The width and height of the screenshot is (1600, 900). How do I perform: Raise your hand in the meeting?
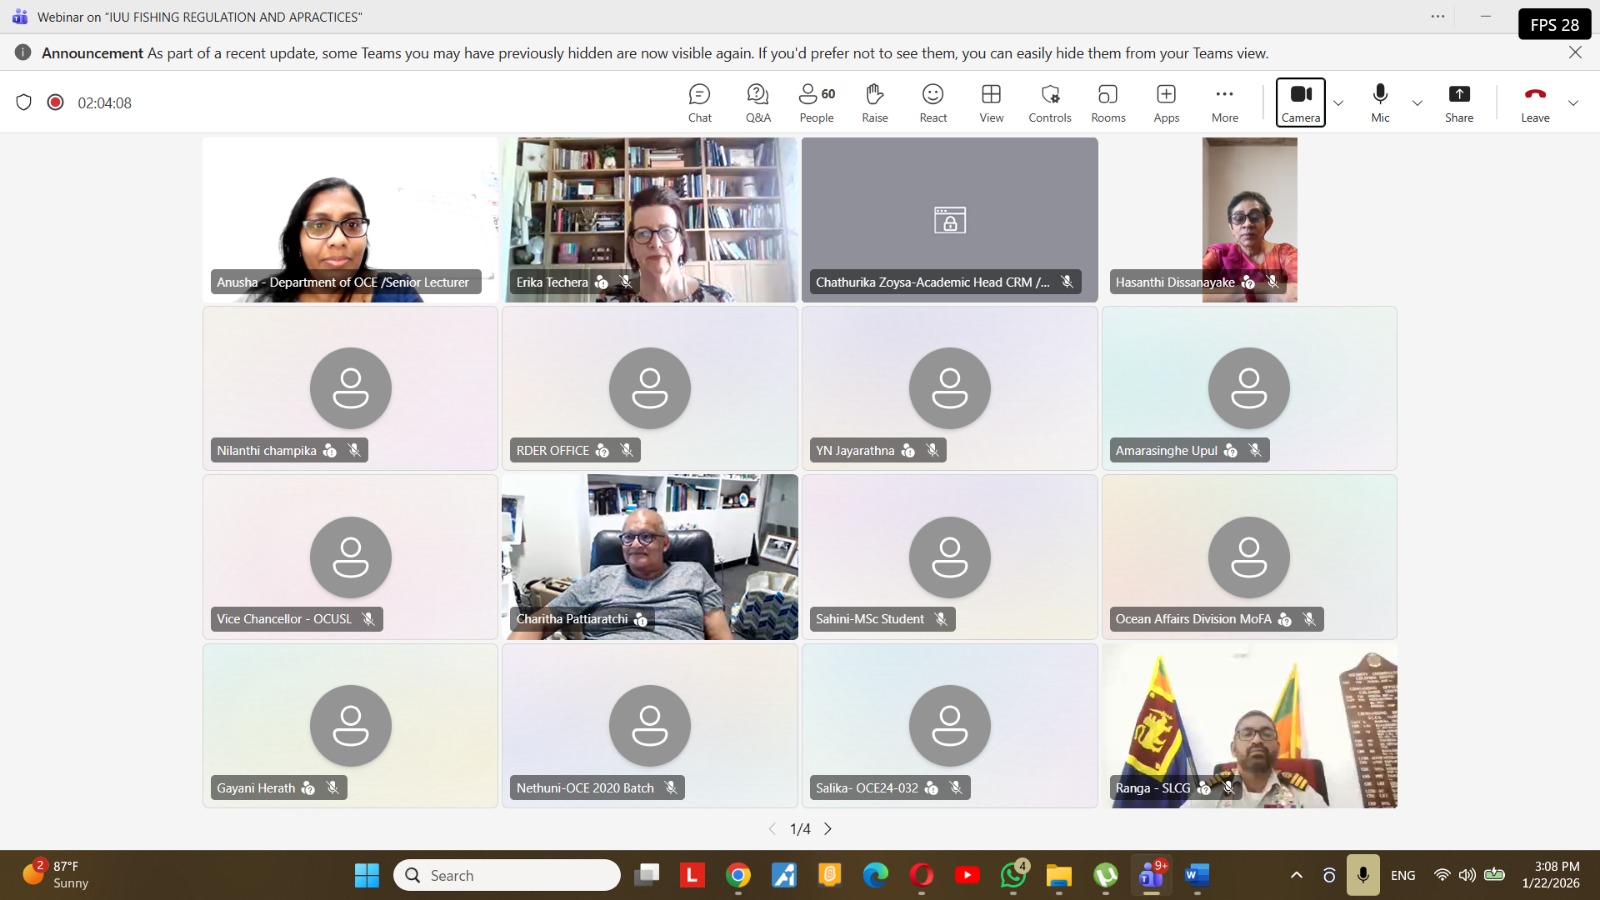pos(874,102)
